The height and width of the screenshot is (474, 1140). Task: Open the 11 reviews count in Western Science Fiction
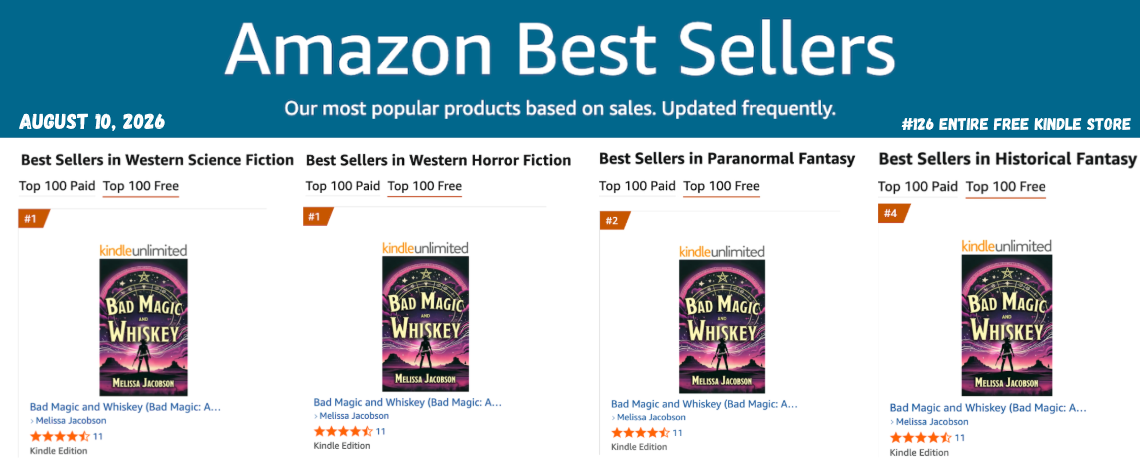pyautogui.click(x=98, y=436)
